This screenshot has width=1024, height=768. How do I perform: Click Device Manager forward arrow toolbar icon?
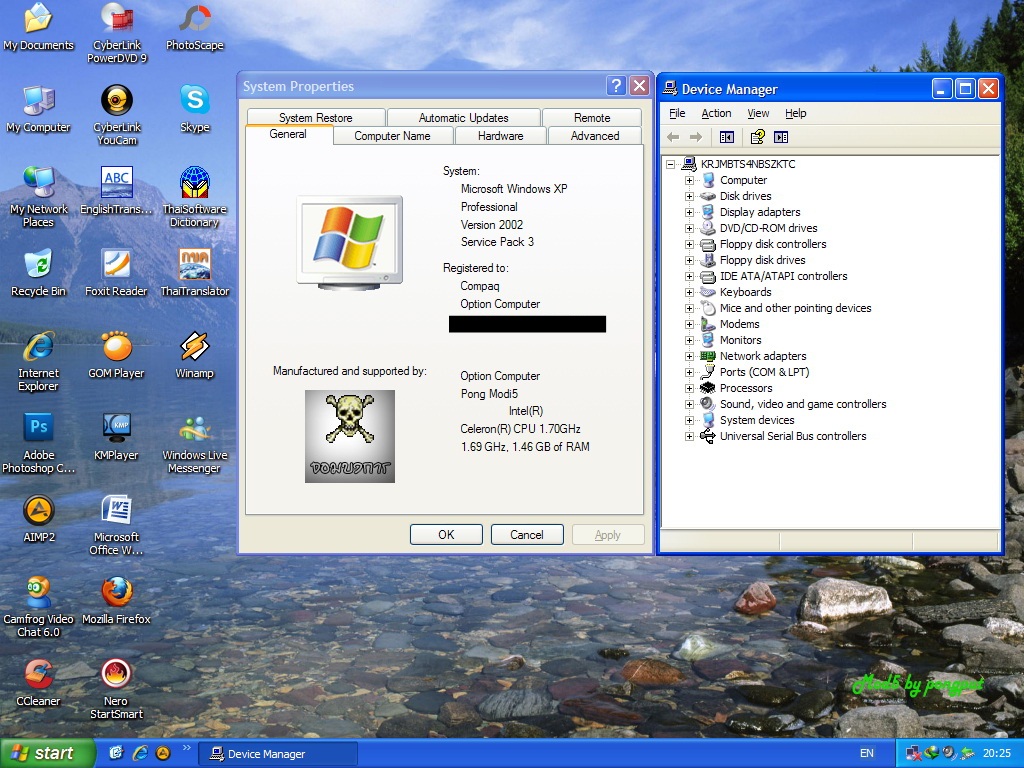click(696, 137)
